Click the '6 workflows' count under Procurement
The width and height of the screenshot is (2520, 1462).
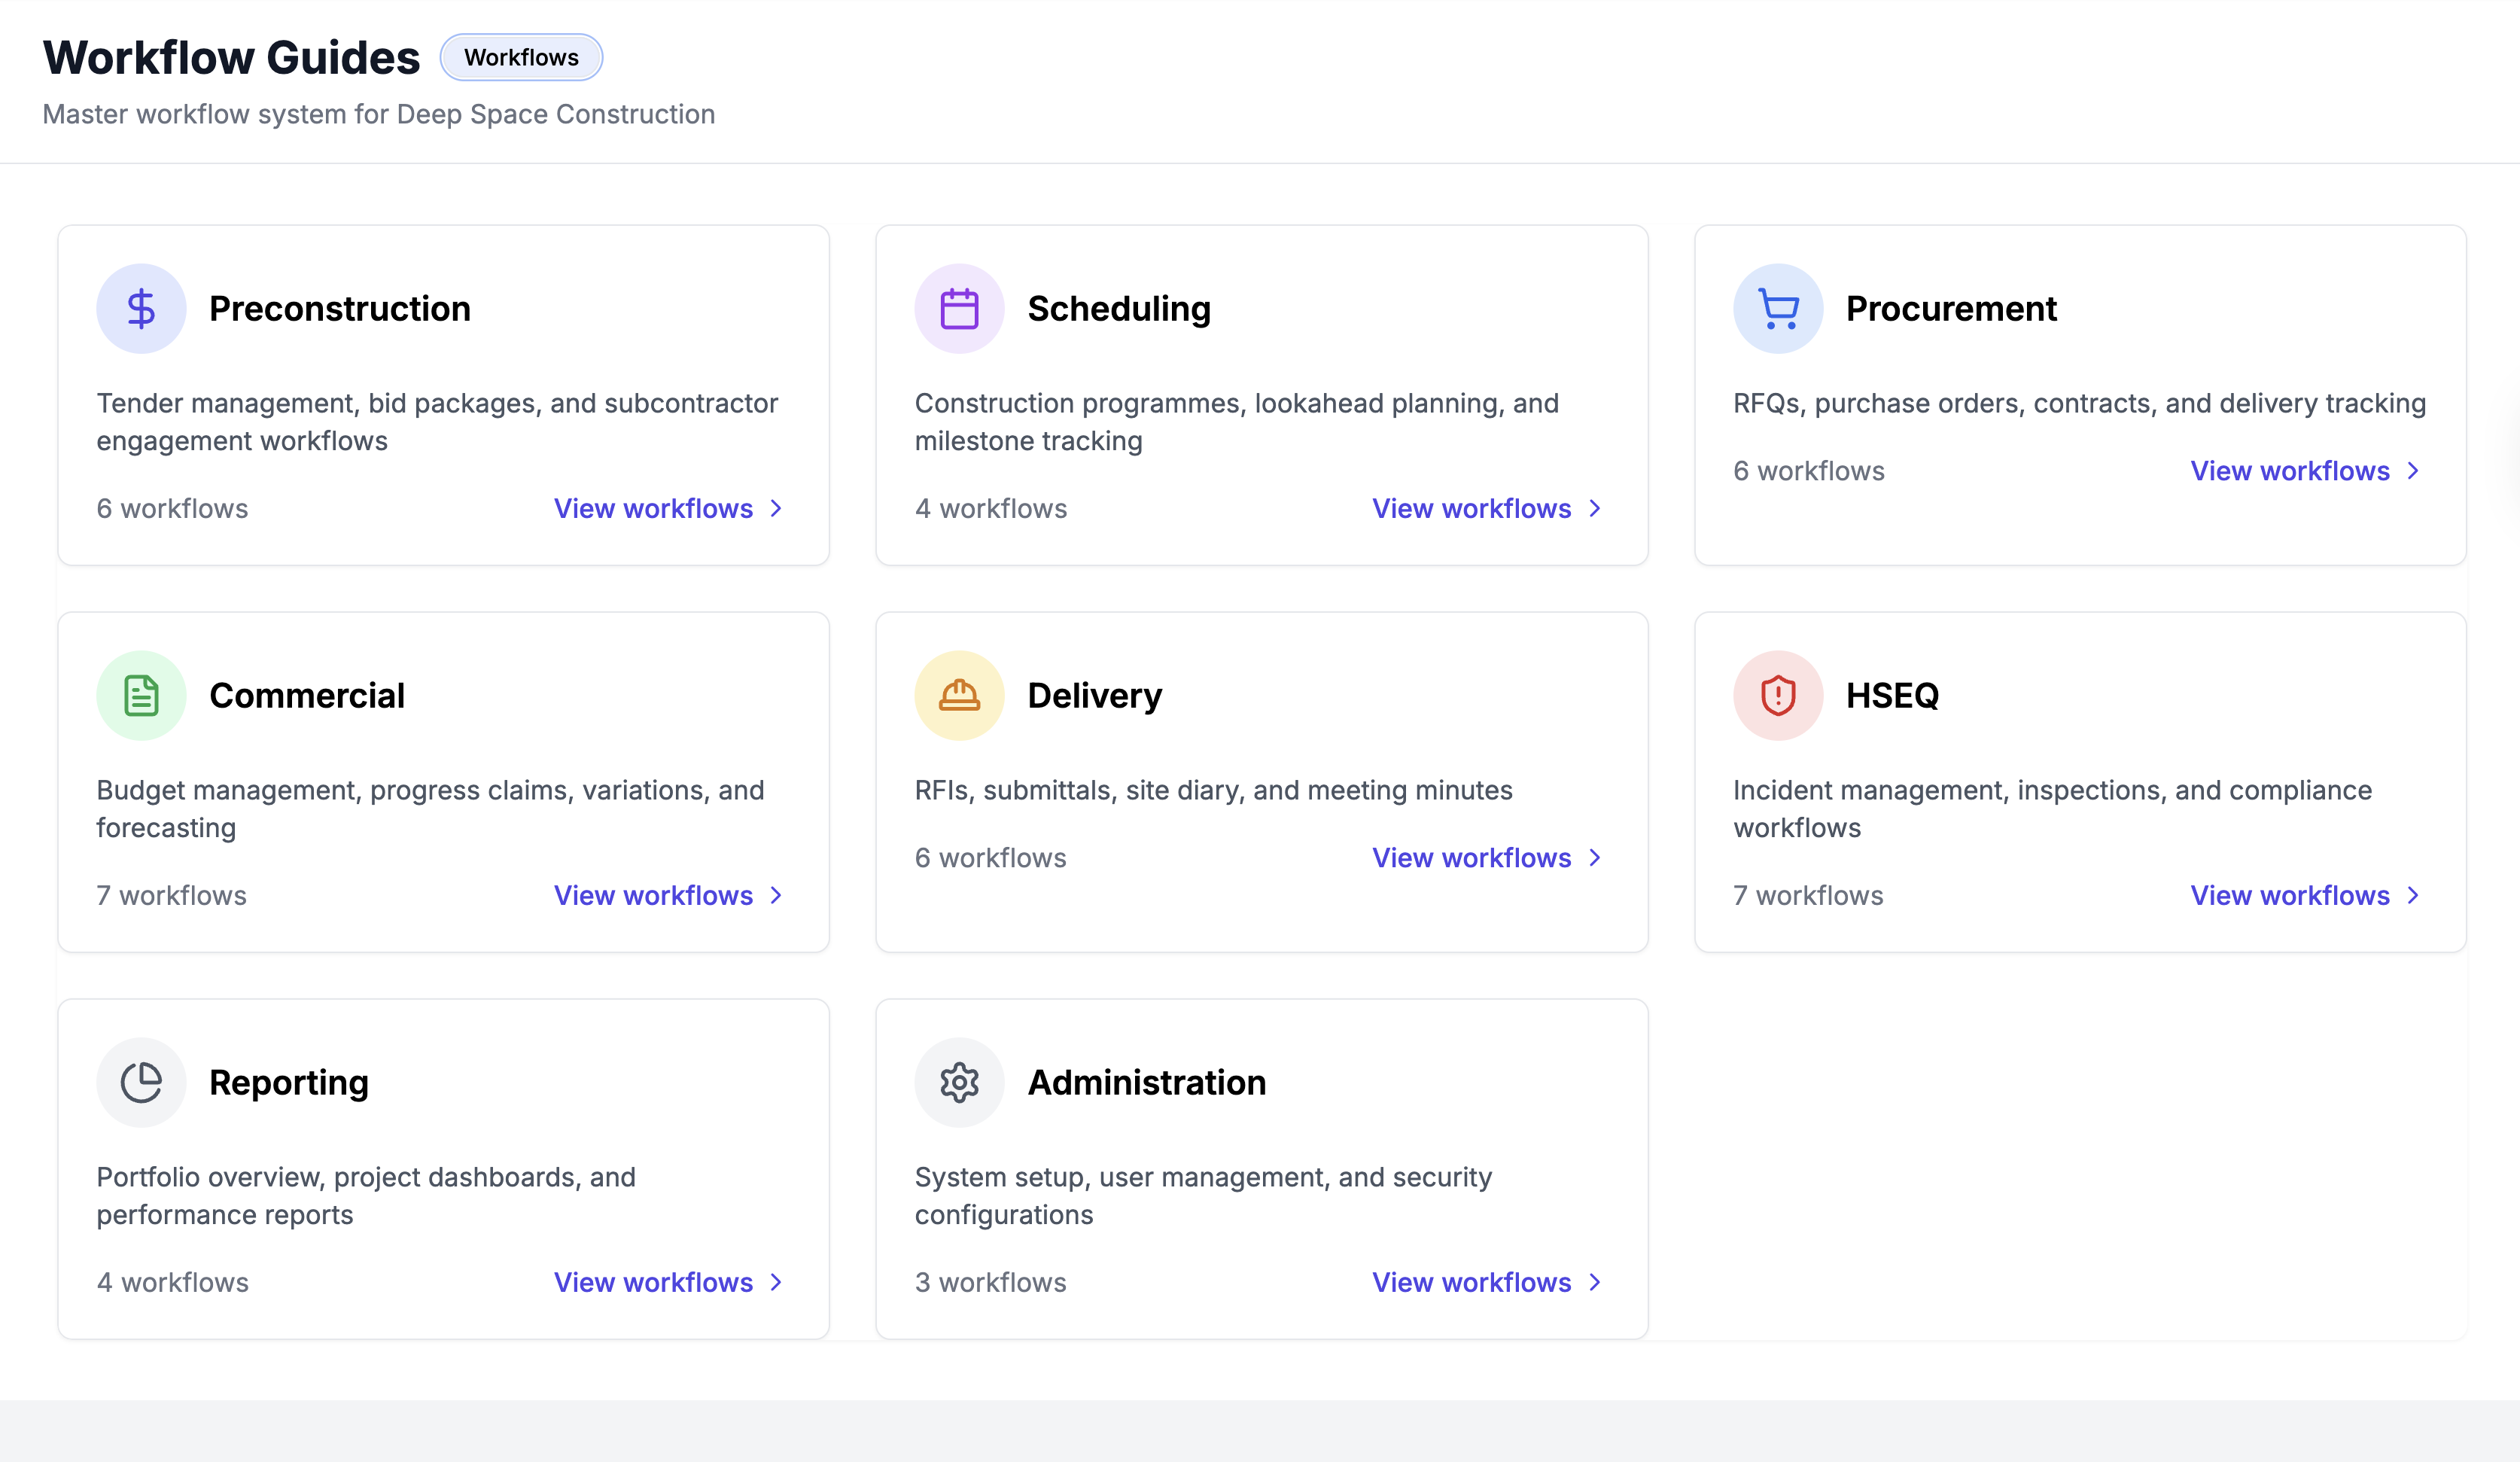tap(1809, 470)
